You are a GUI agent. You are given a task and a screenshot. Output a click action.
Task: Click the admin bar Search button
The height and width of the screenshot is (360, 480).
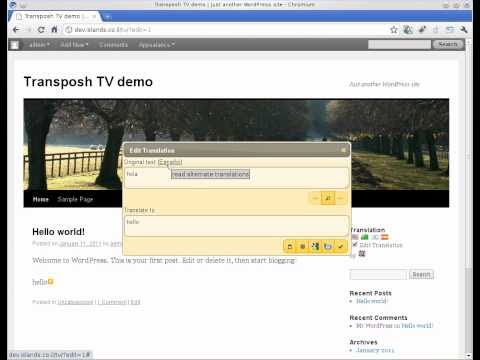pos(448,44)
